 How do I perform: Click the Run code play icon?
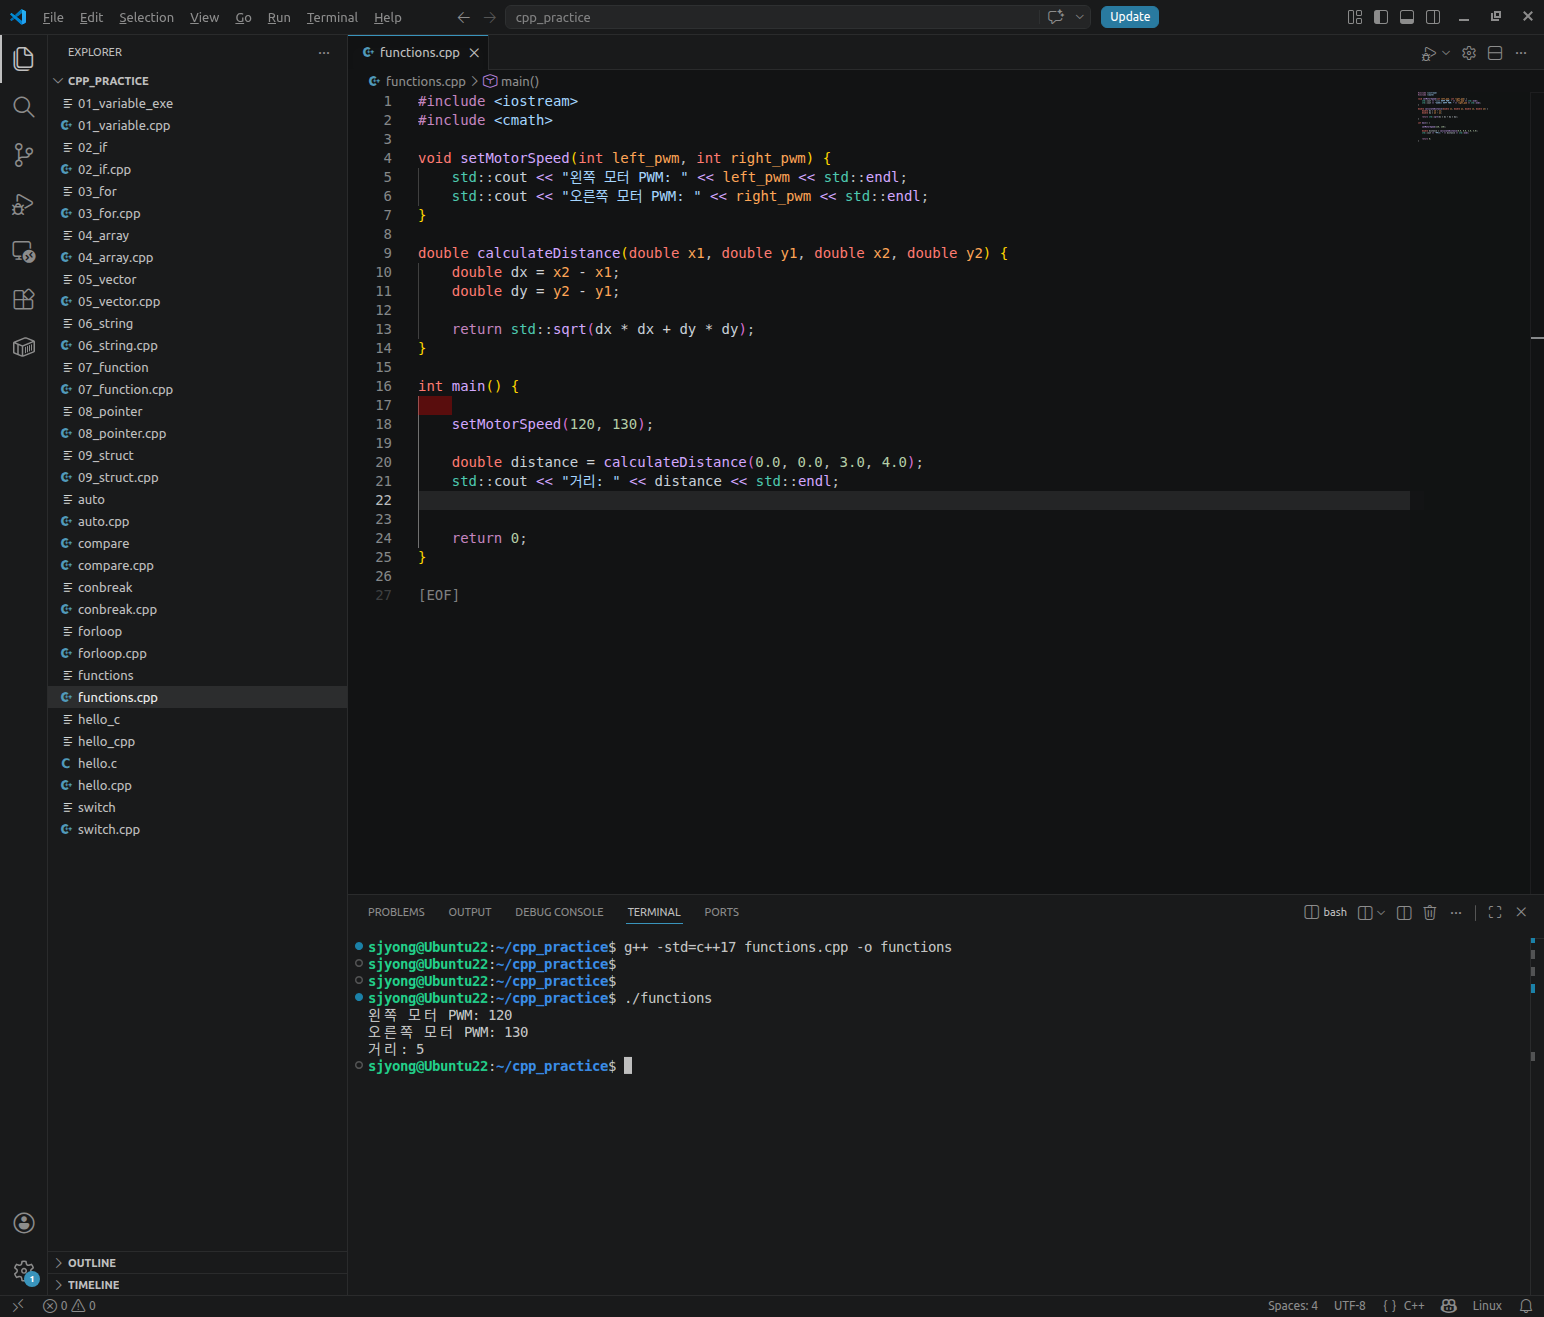[1429, 53]
